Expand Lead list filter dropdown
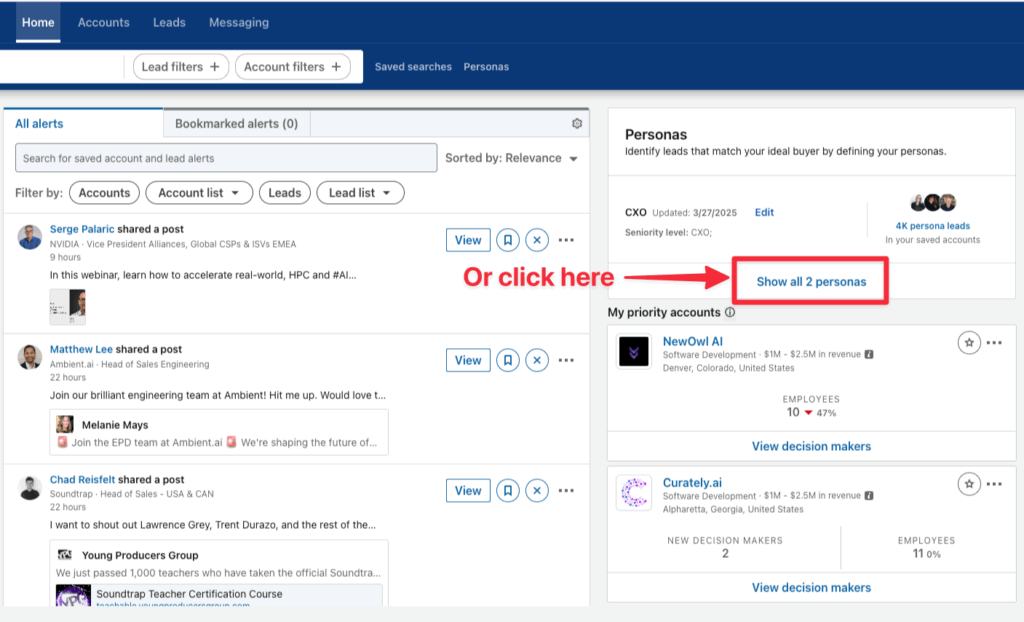 tap(360, 193)
